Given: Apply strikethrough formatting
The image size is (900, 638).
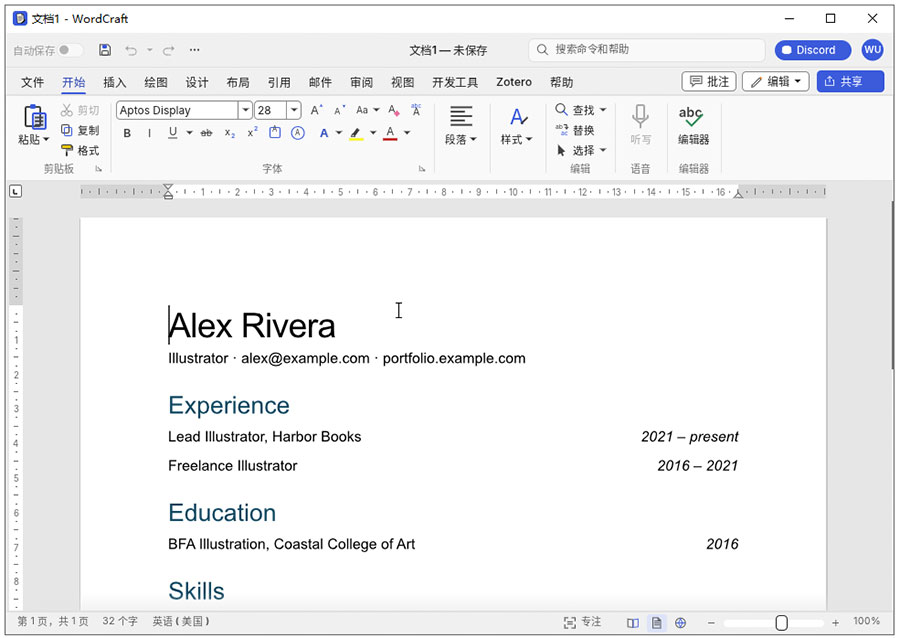Looking at the screenshot, I should pos(206,133).
